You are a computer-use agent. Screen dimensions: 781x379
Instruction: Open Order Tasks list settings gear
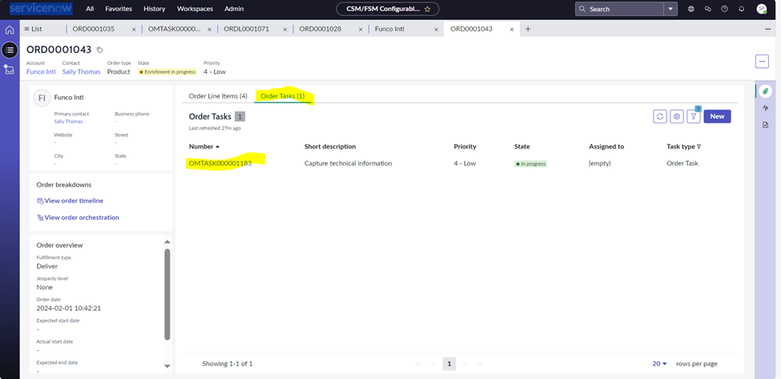(676, 117)
